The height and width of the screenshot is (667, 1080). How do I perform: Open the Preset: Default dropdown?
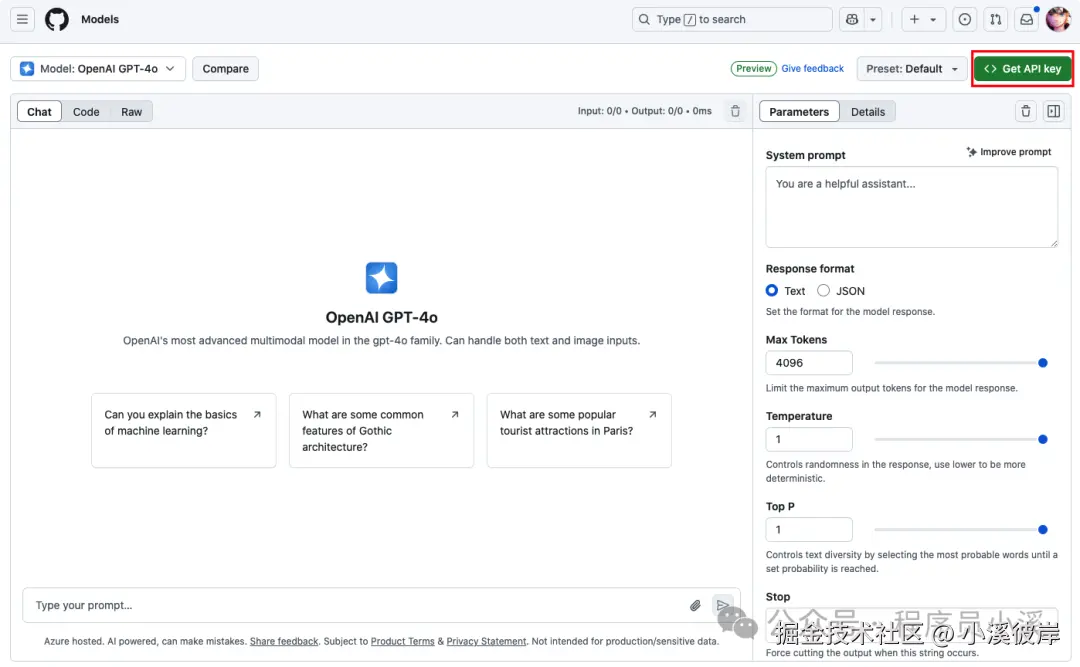point(912,69)
